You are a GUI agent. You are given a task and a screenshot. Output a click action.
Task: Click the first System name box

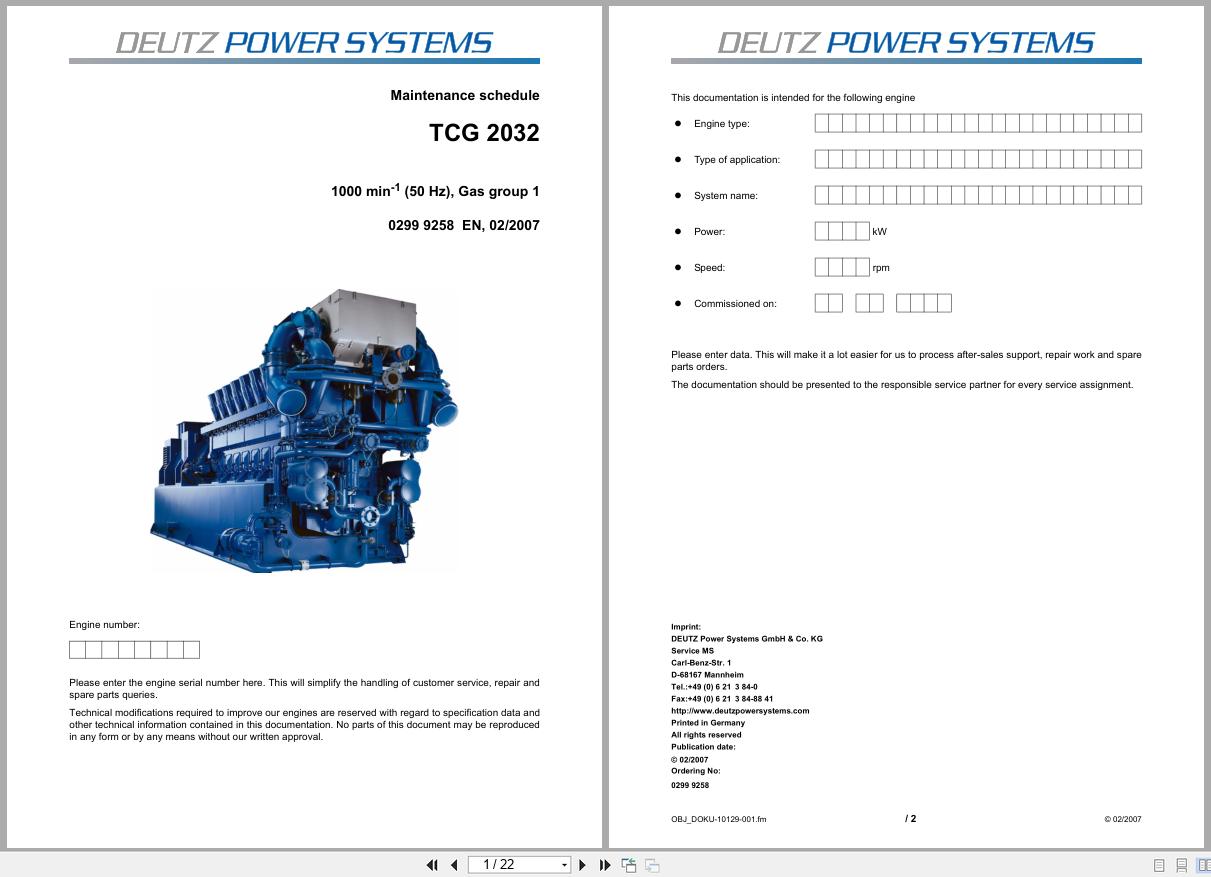822,195
